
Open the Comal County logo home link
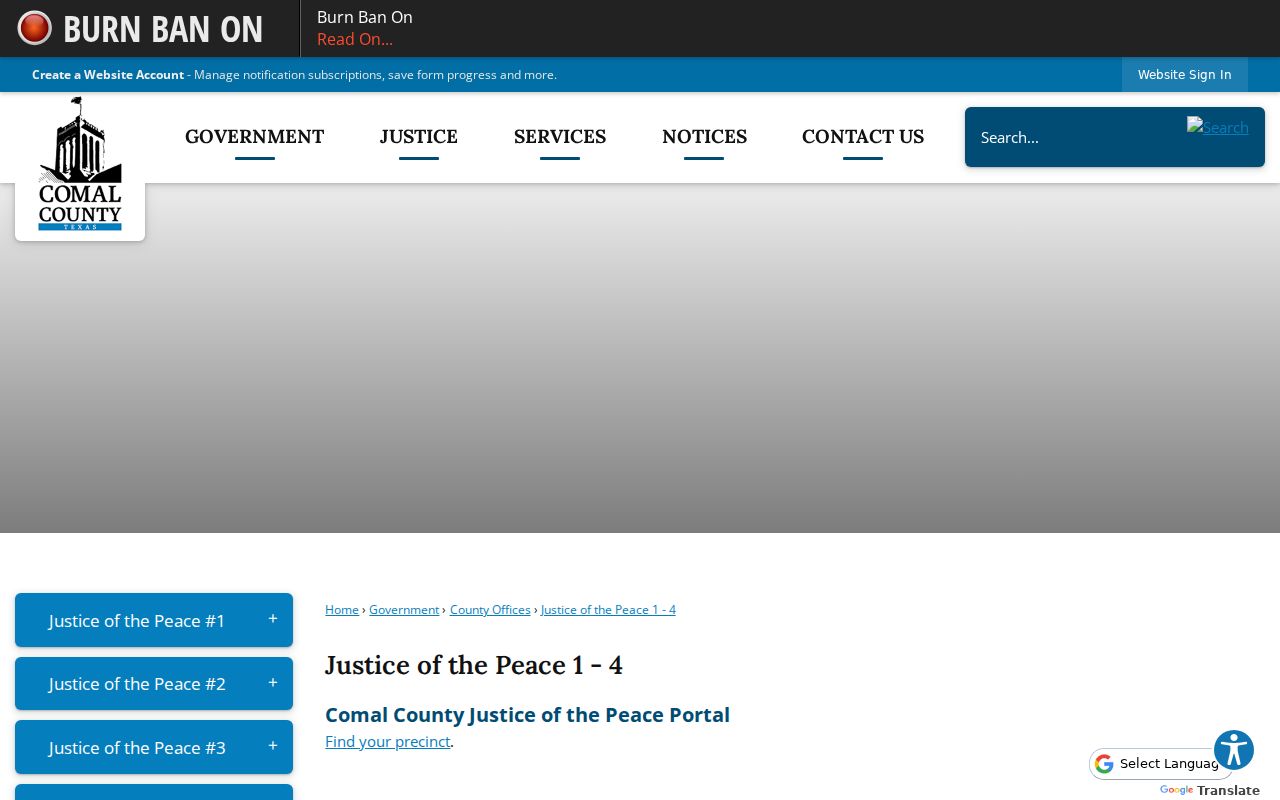click(80, 165)
